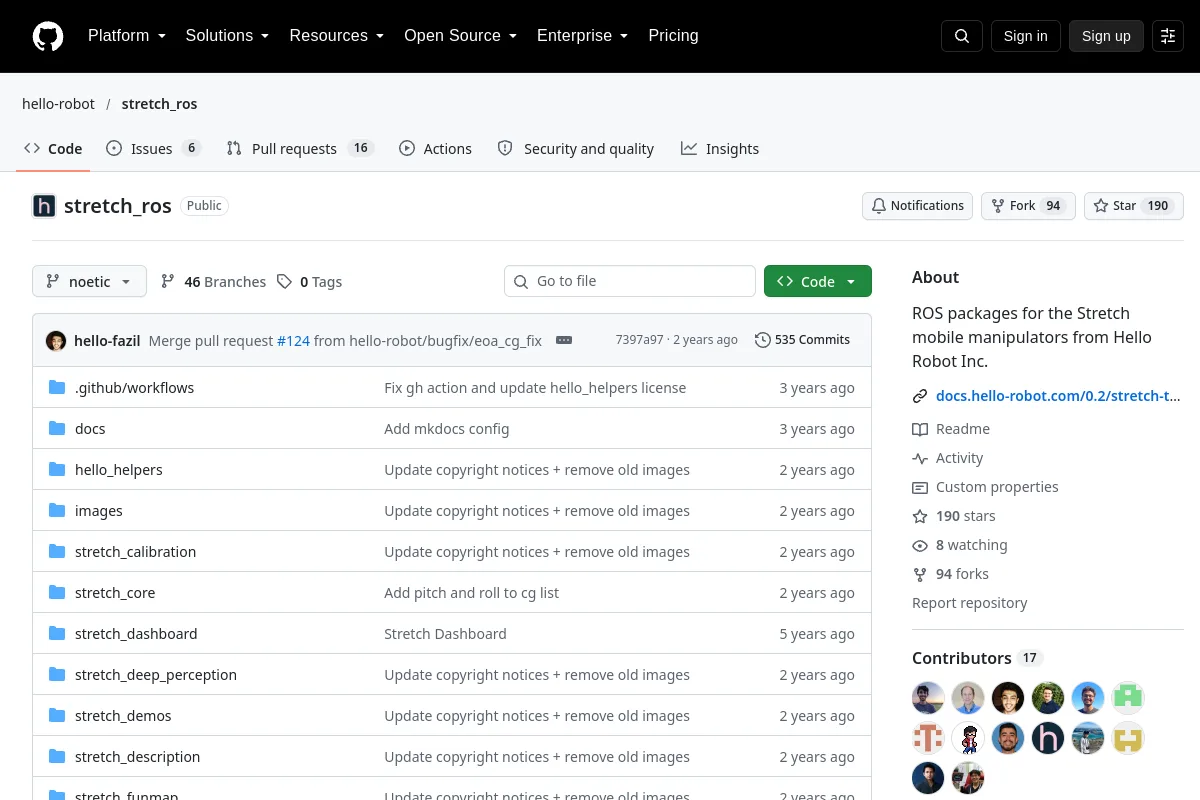Click the contributor avatar with letter h

coord(1048,738)
